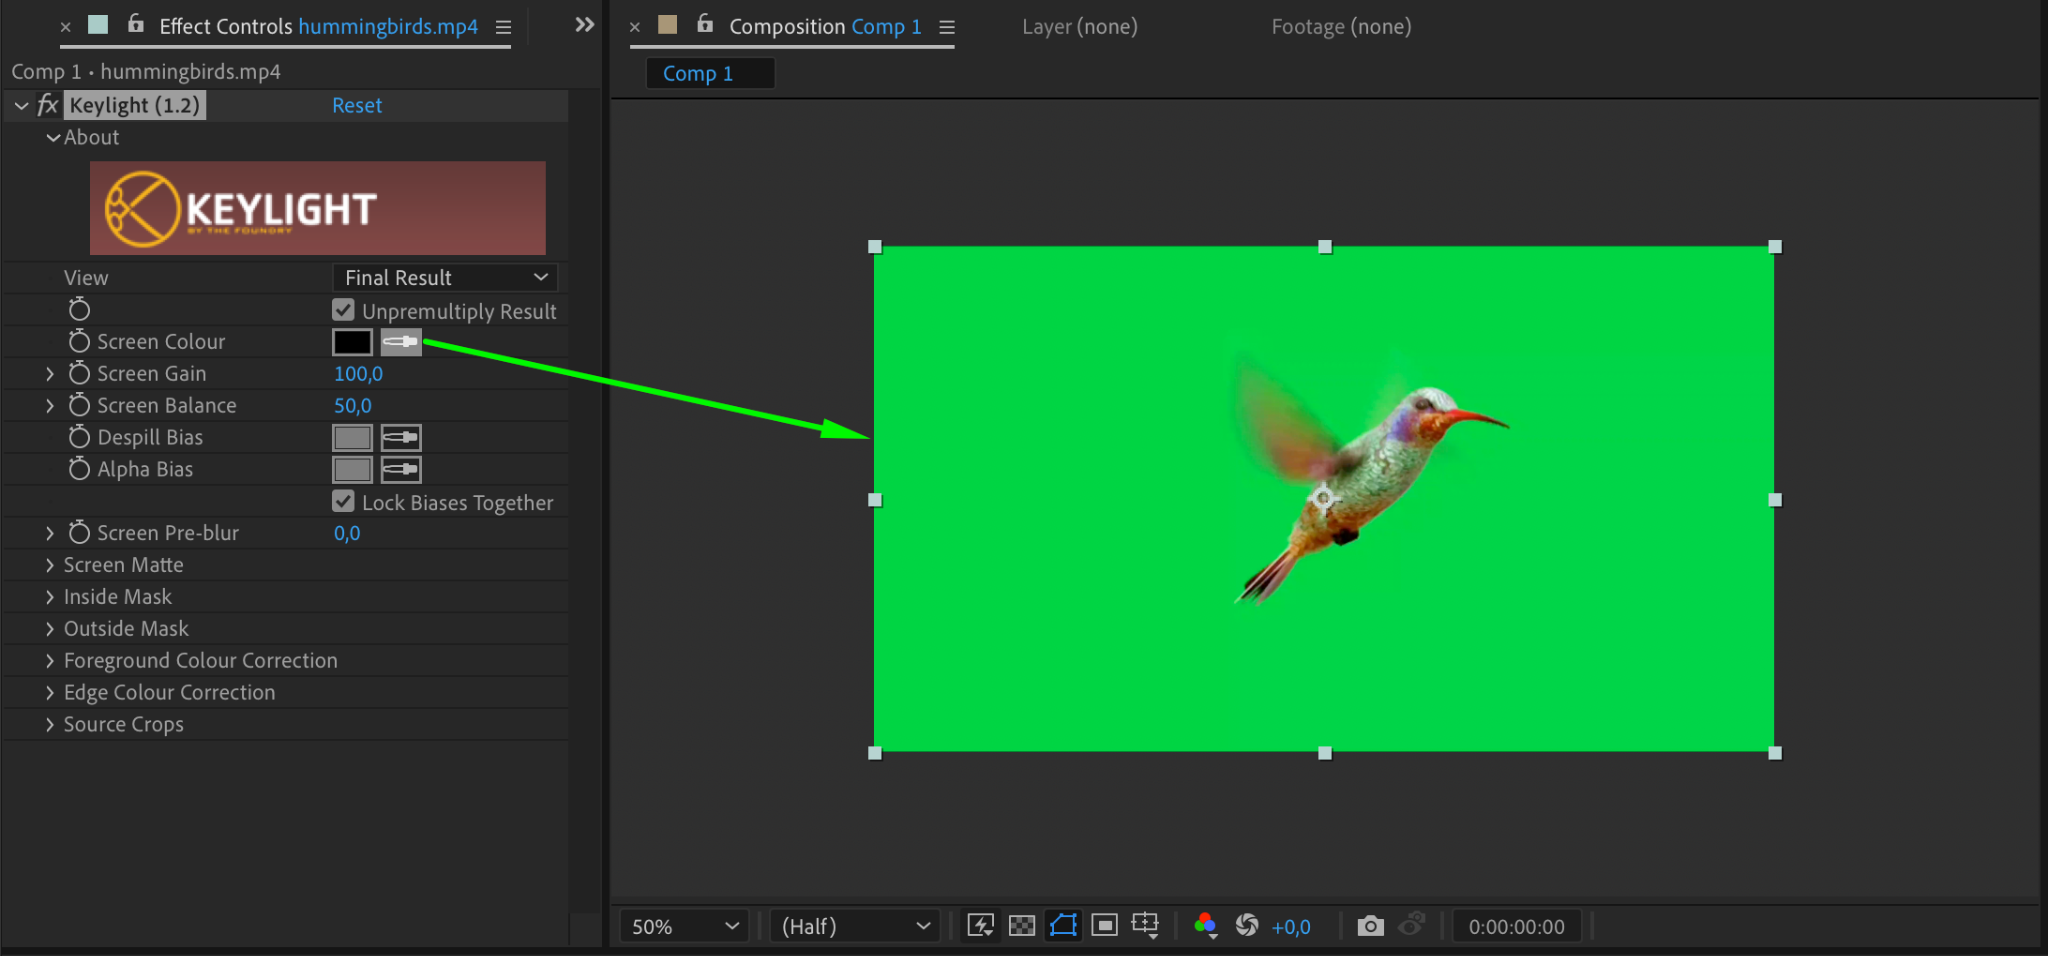Screen dimensions: 2048x956
Task: Toggle the transparency grid in viewer
Action: tap(1022, 926)
